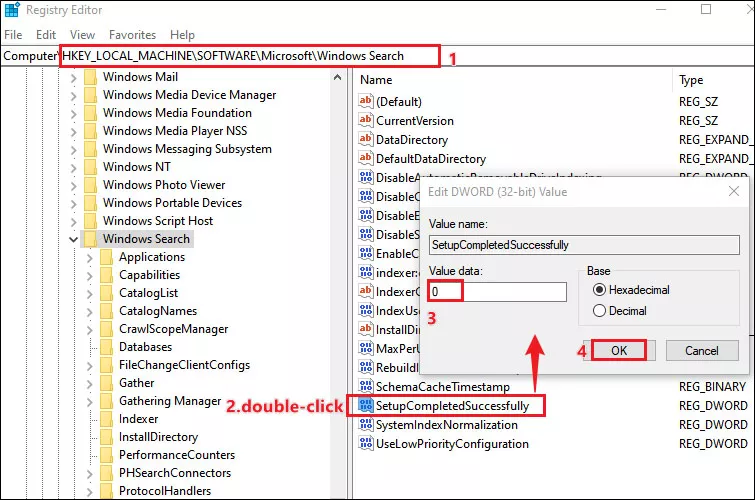
Task: Expand the Windows Portable Devices node
Action: coord(73,203)
